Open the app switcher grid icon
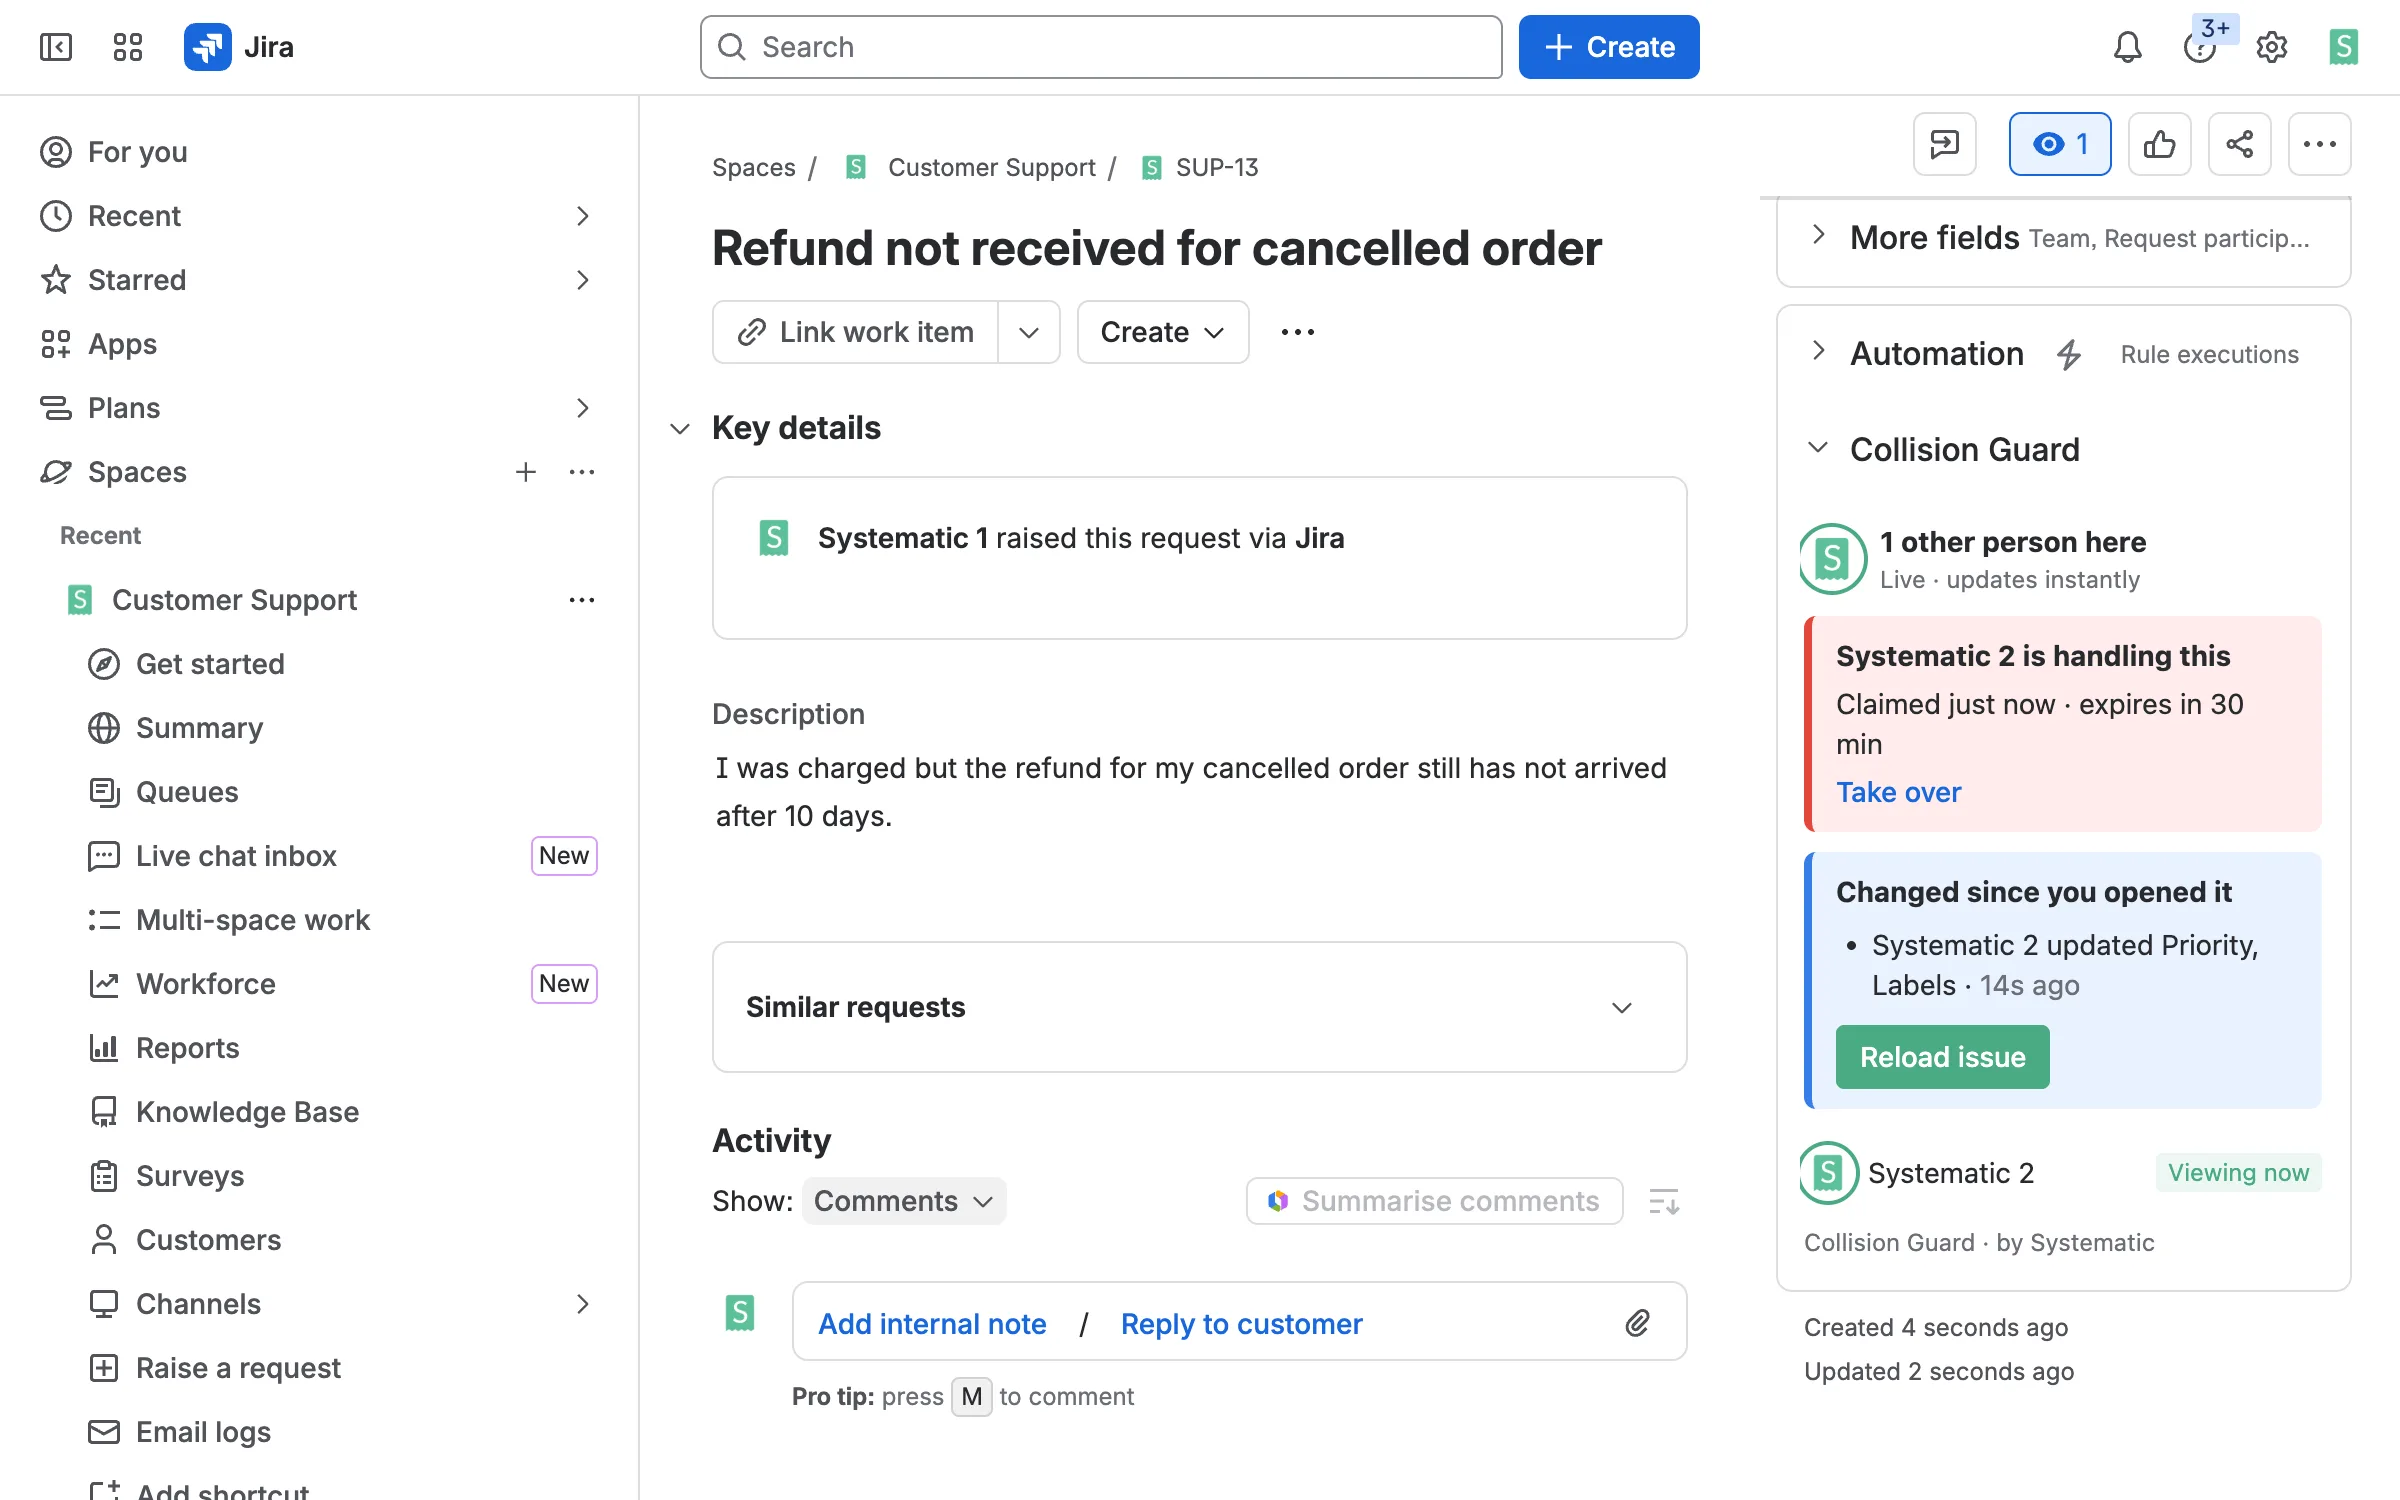This screenshot has width=2400, height=1500. coord(128,47)
